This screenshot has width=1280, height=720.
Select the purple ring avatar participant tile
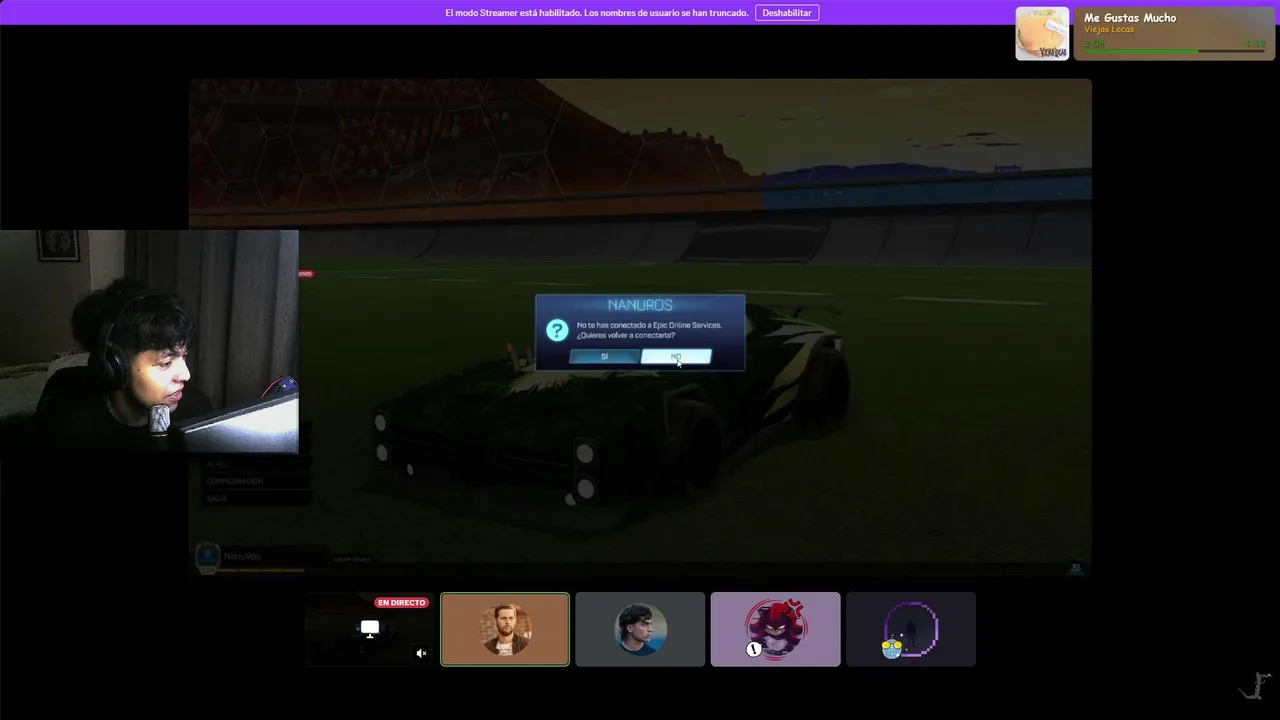[x=911, y=629]
